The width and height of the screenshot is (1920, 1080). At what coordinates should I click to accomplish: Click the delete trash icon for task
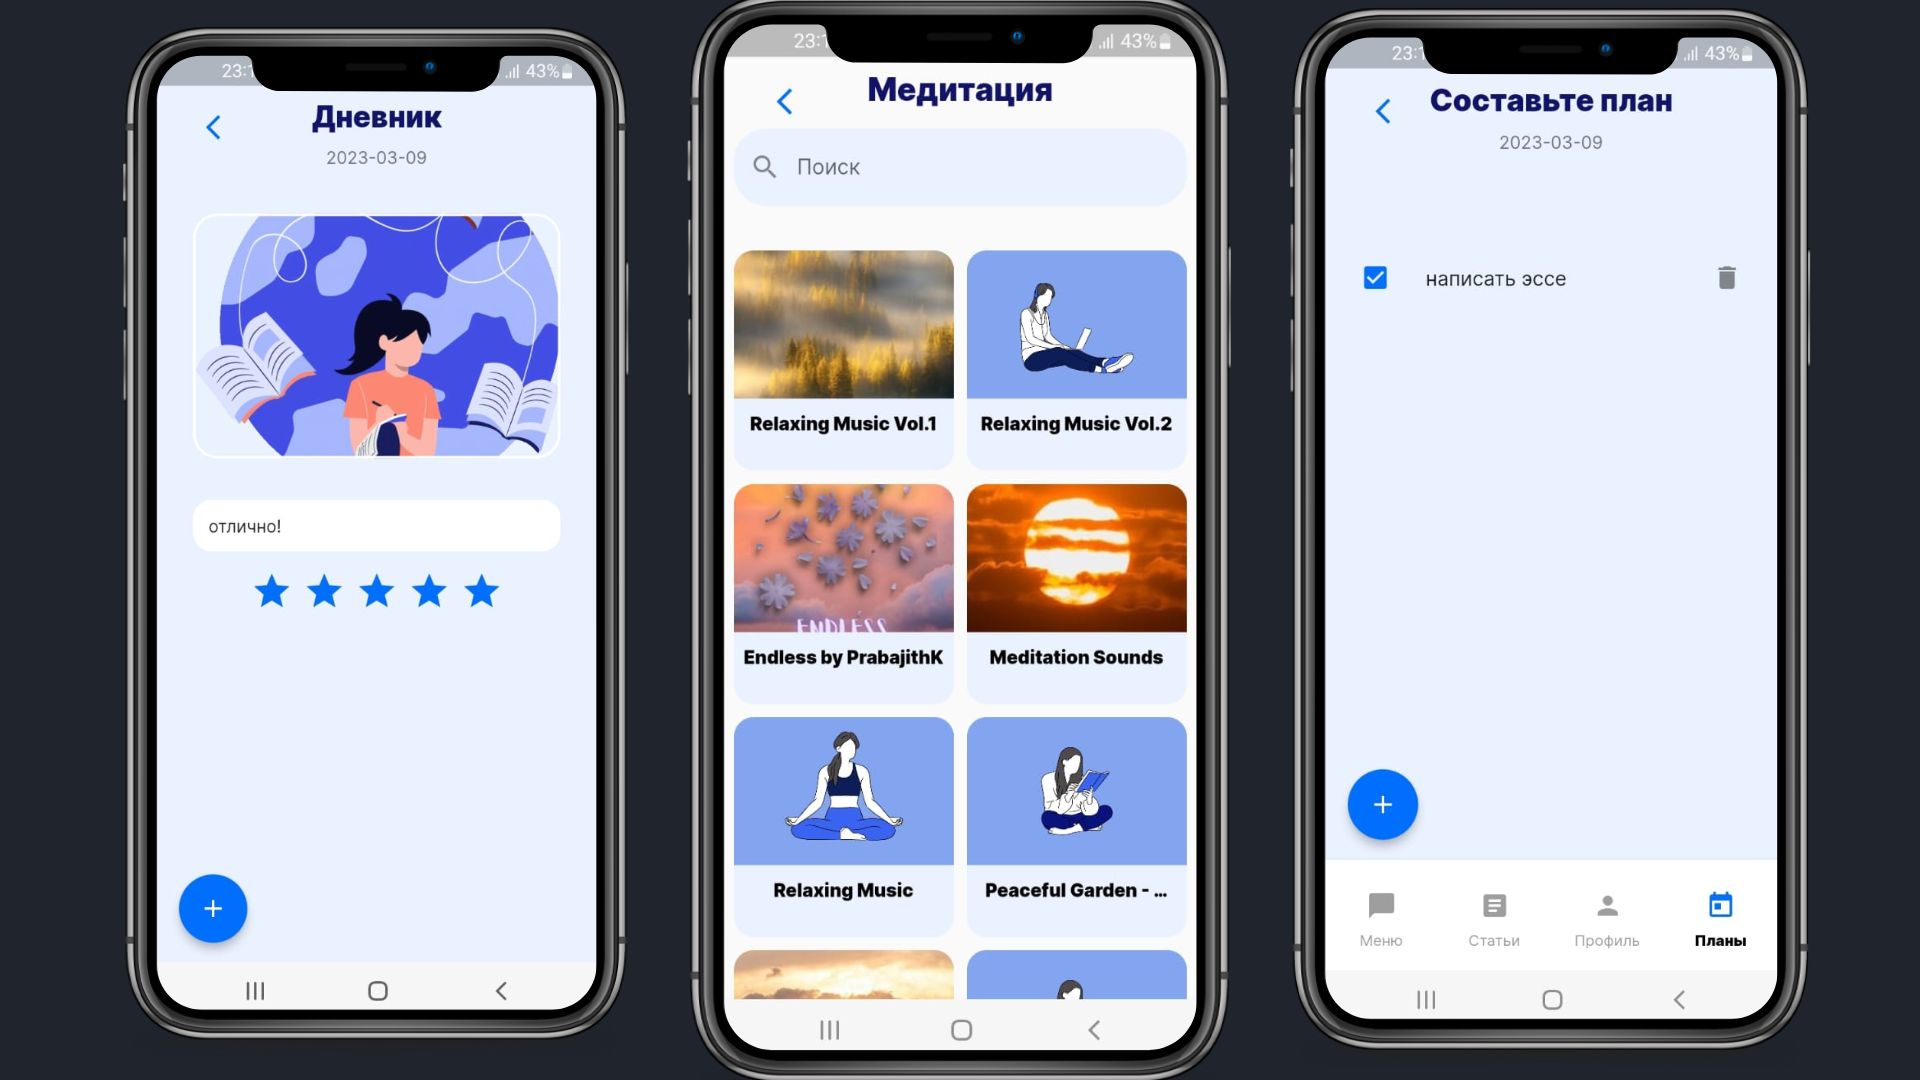(x=1725, y=278)
